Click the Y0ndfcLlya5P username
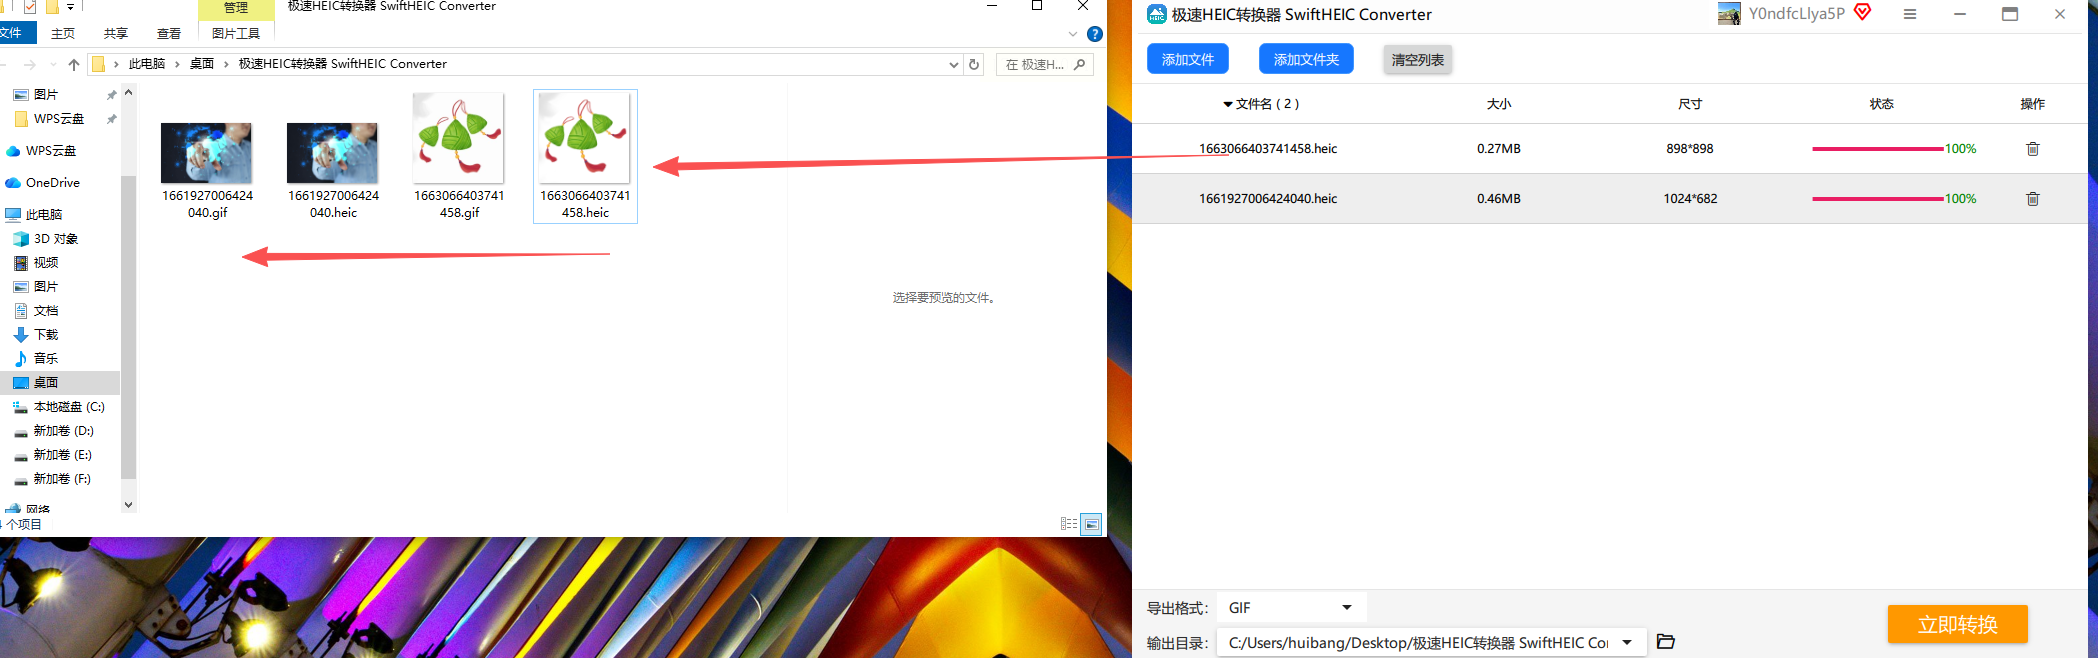 (x=1796, y=14)
